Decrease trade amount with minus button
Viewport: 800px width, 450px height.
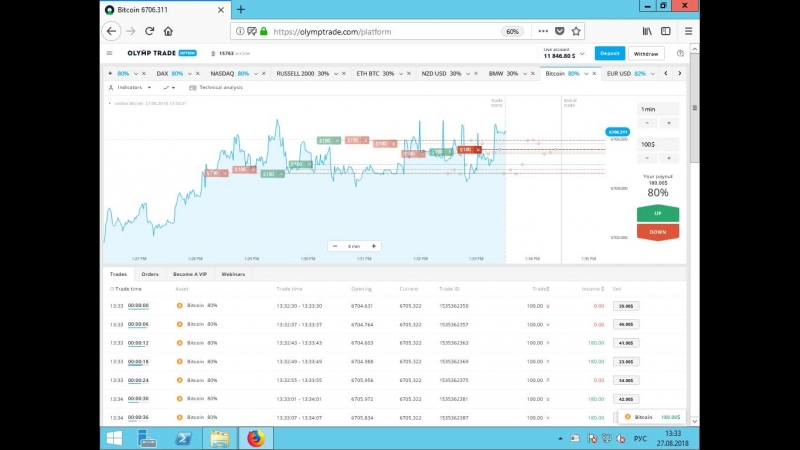tap(647, 158)
